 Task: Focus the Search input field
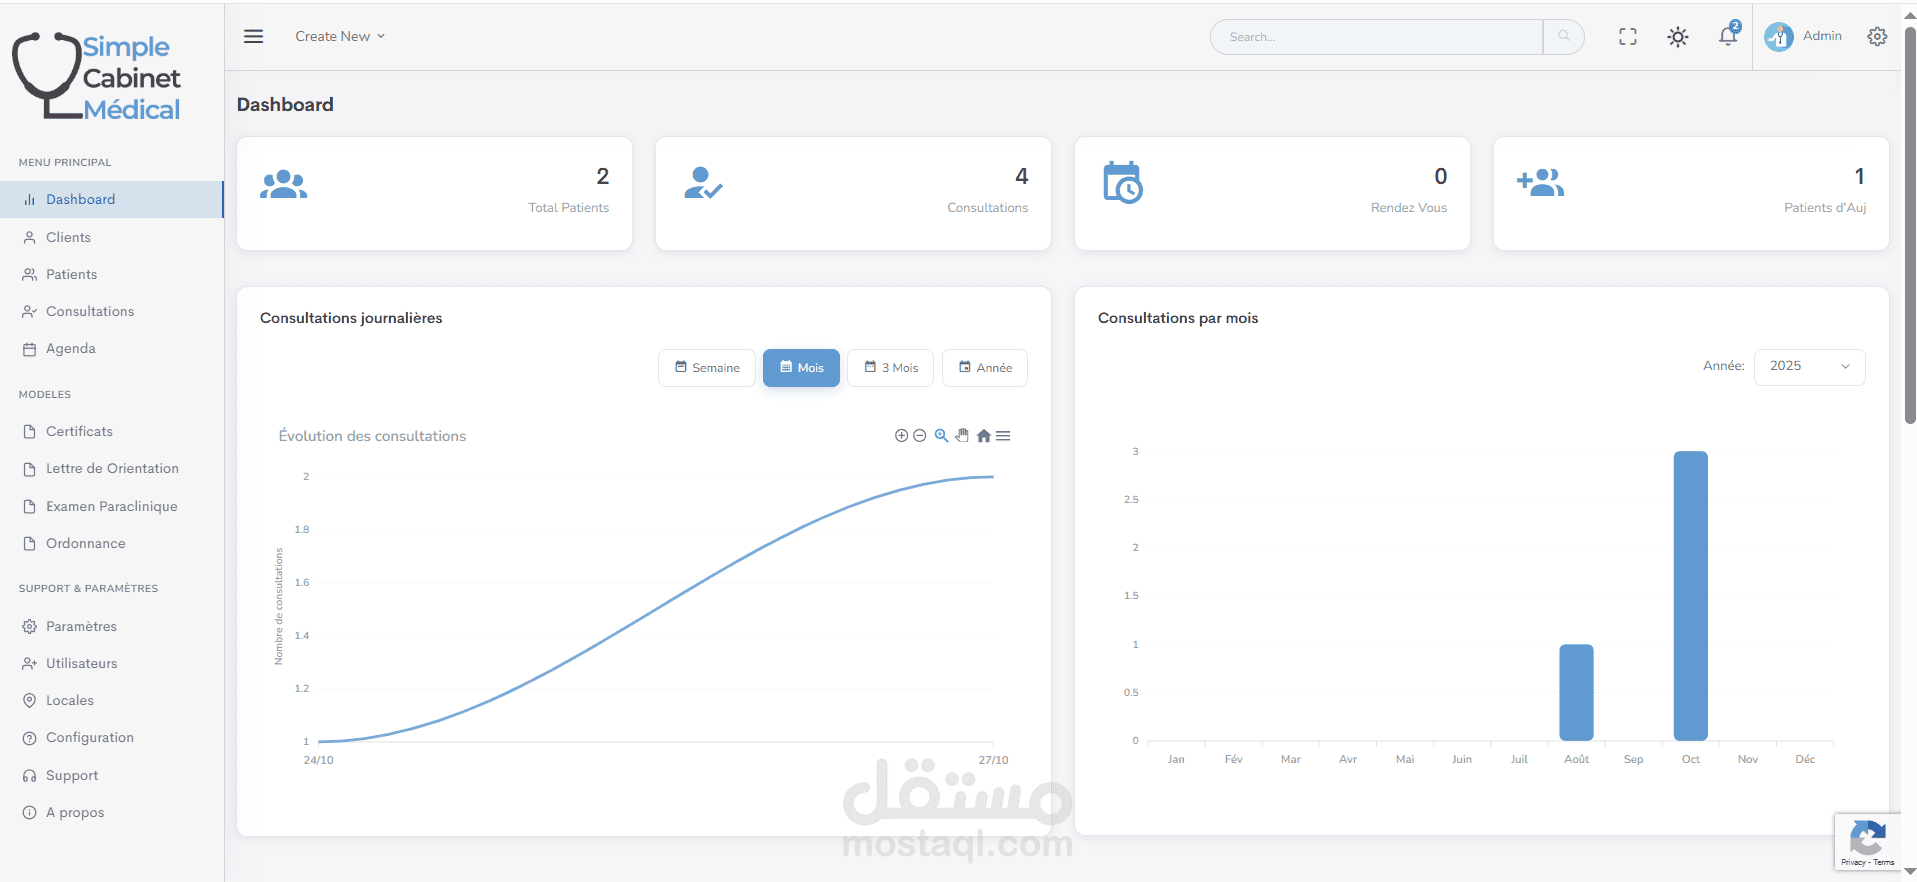click(x=1376, y=37)
